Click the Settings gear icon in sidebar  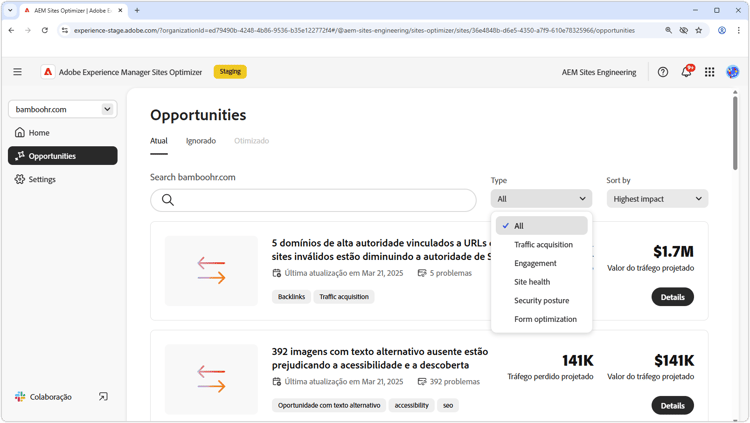click(20, 179)
